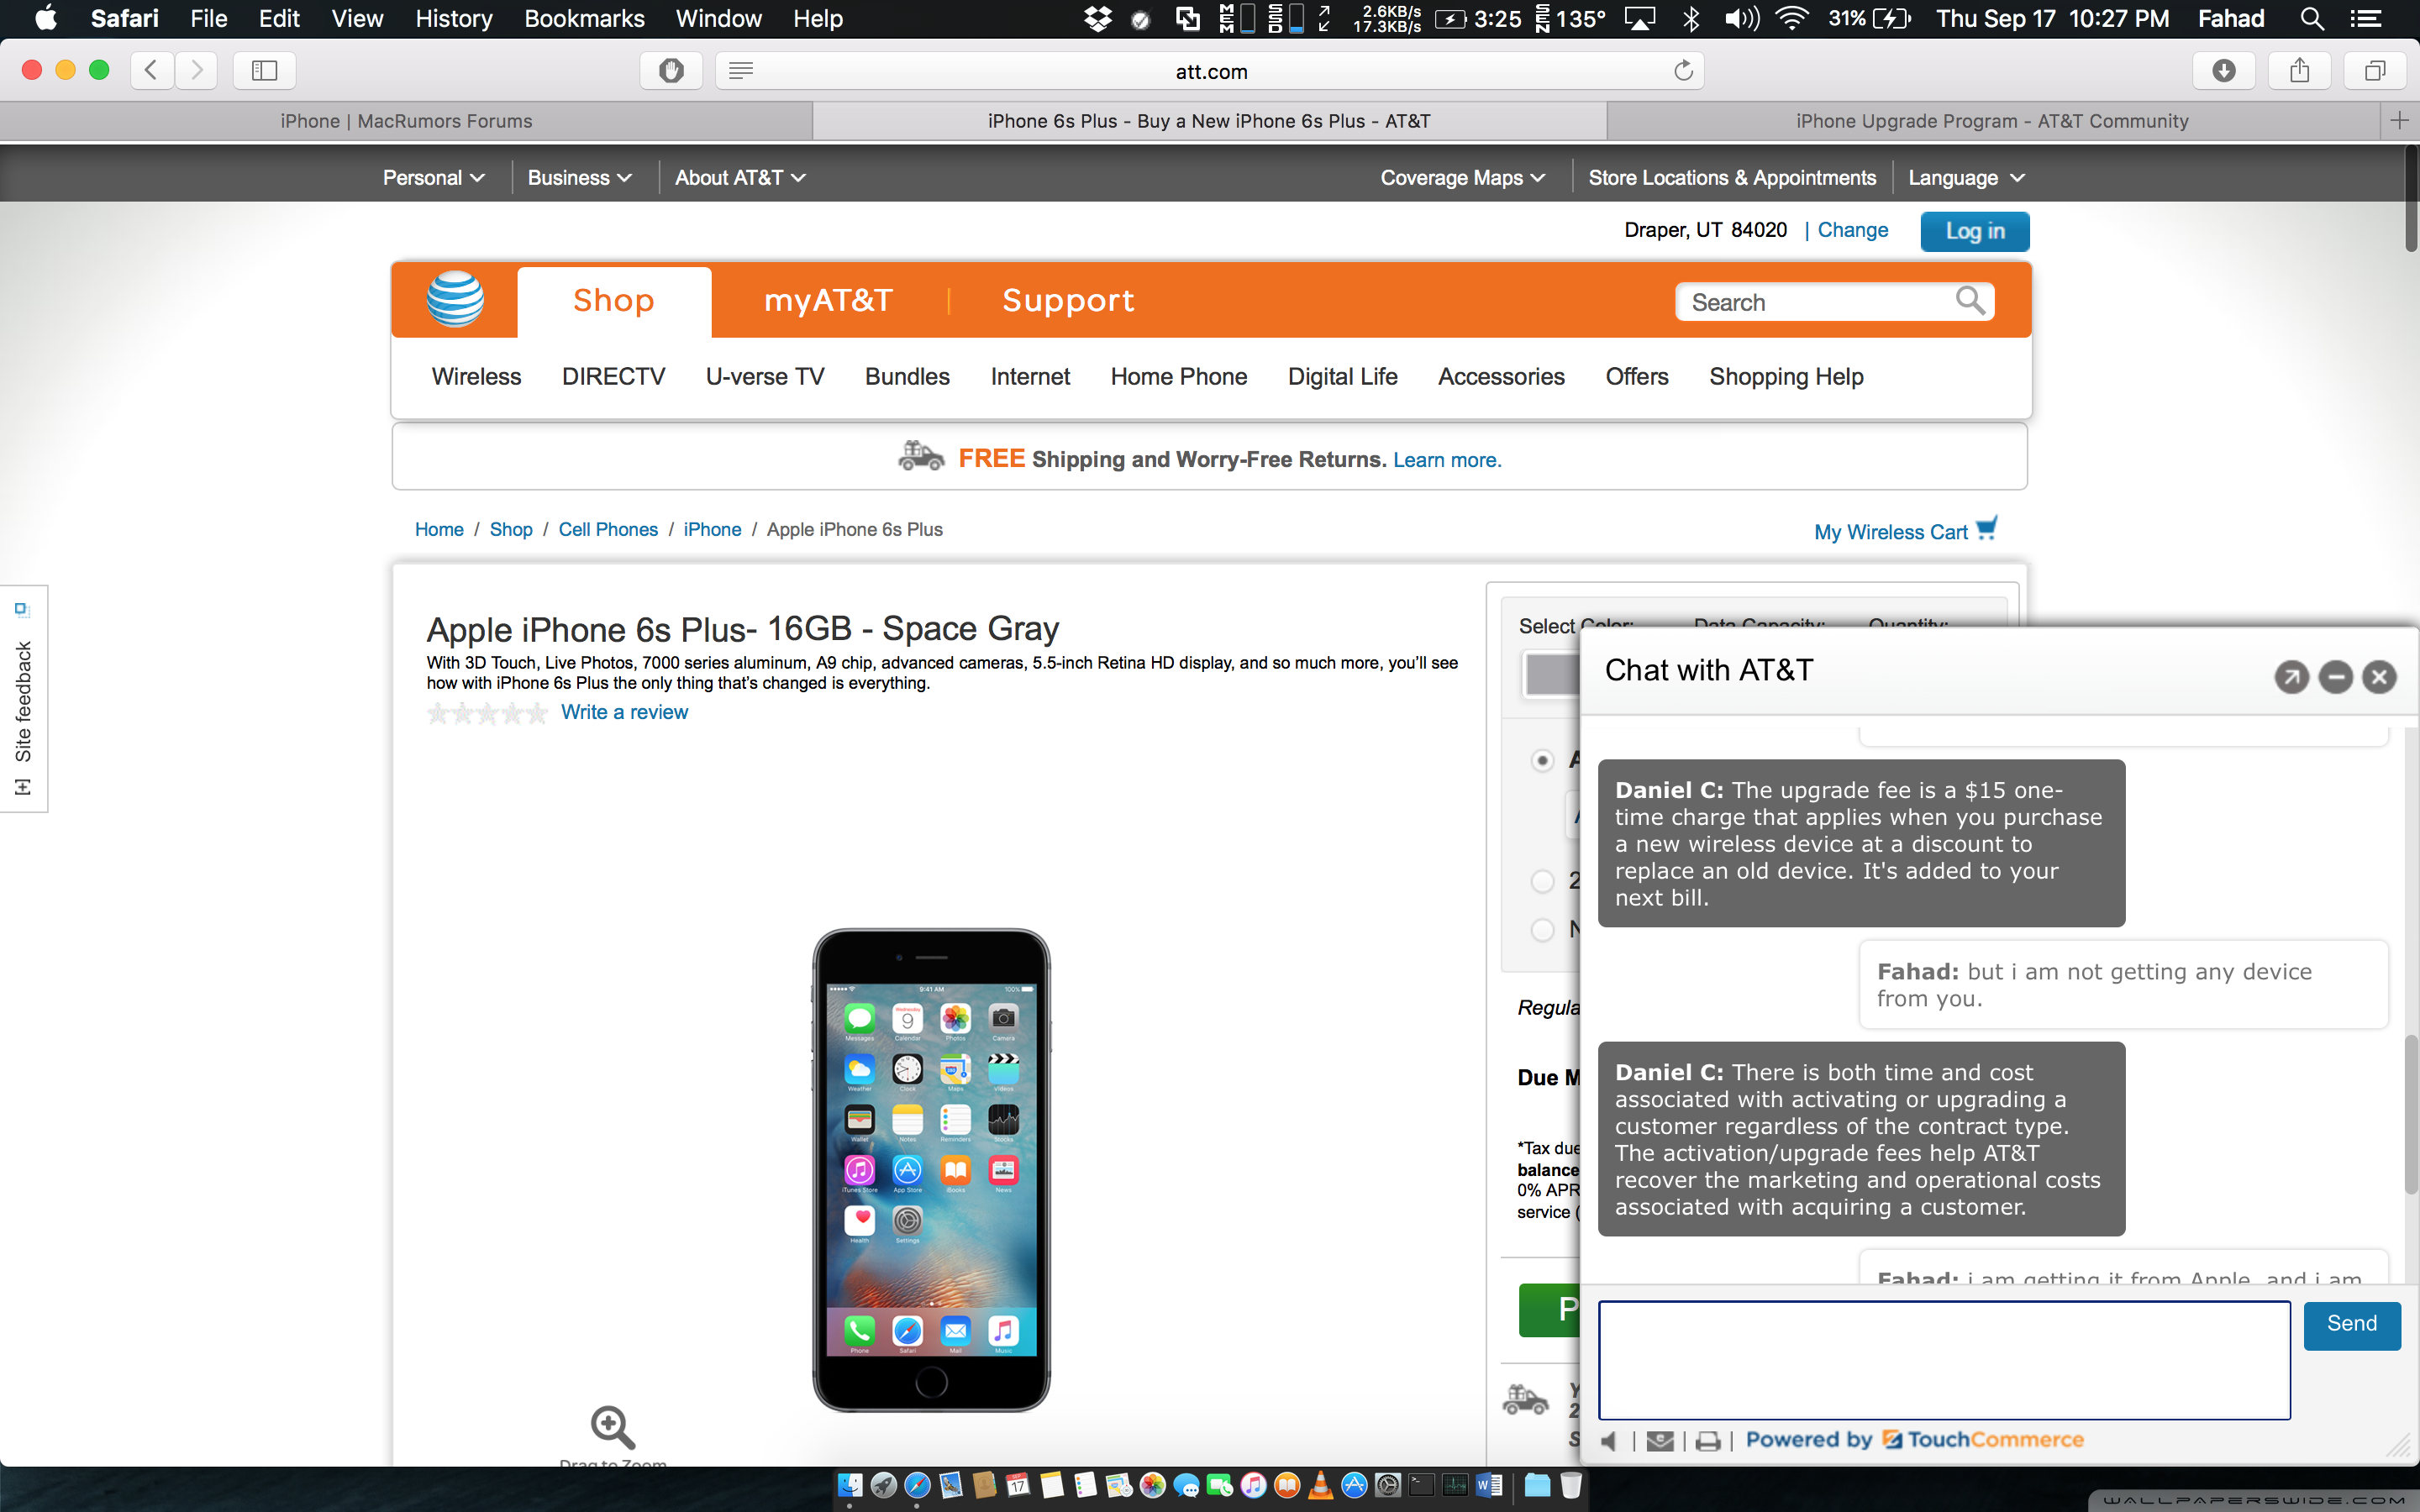The height and width of the screenshot is (1512, 2420).
Task: Click the Change location link
Action: (1852, 230)
